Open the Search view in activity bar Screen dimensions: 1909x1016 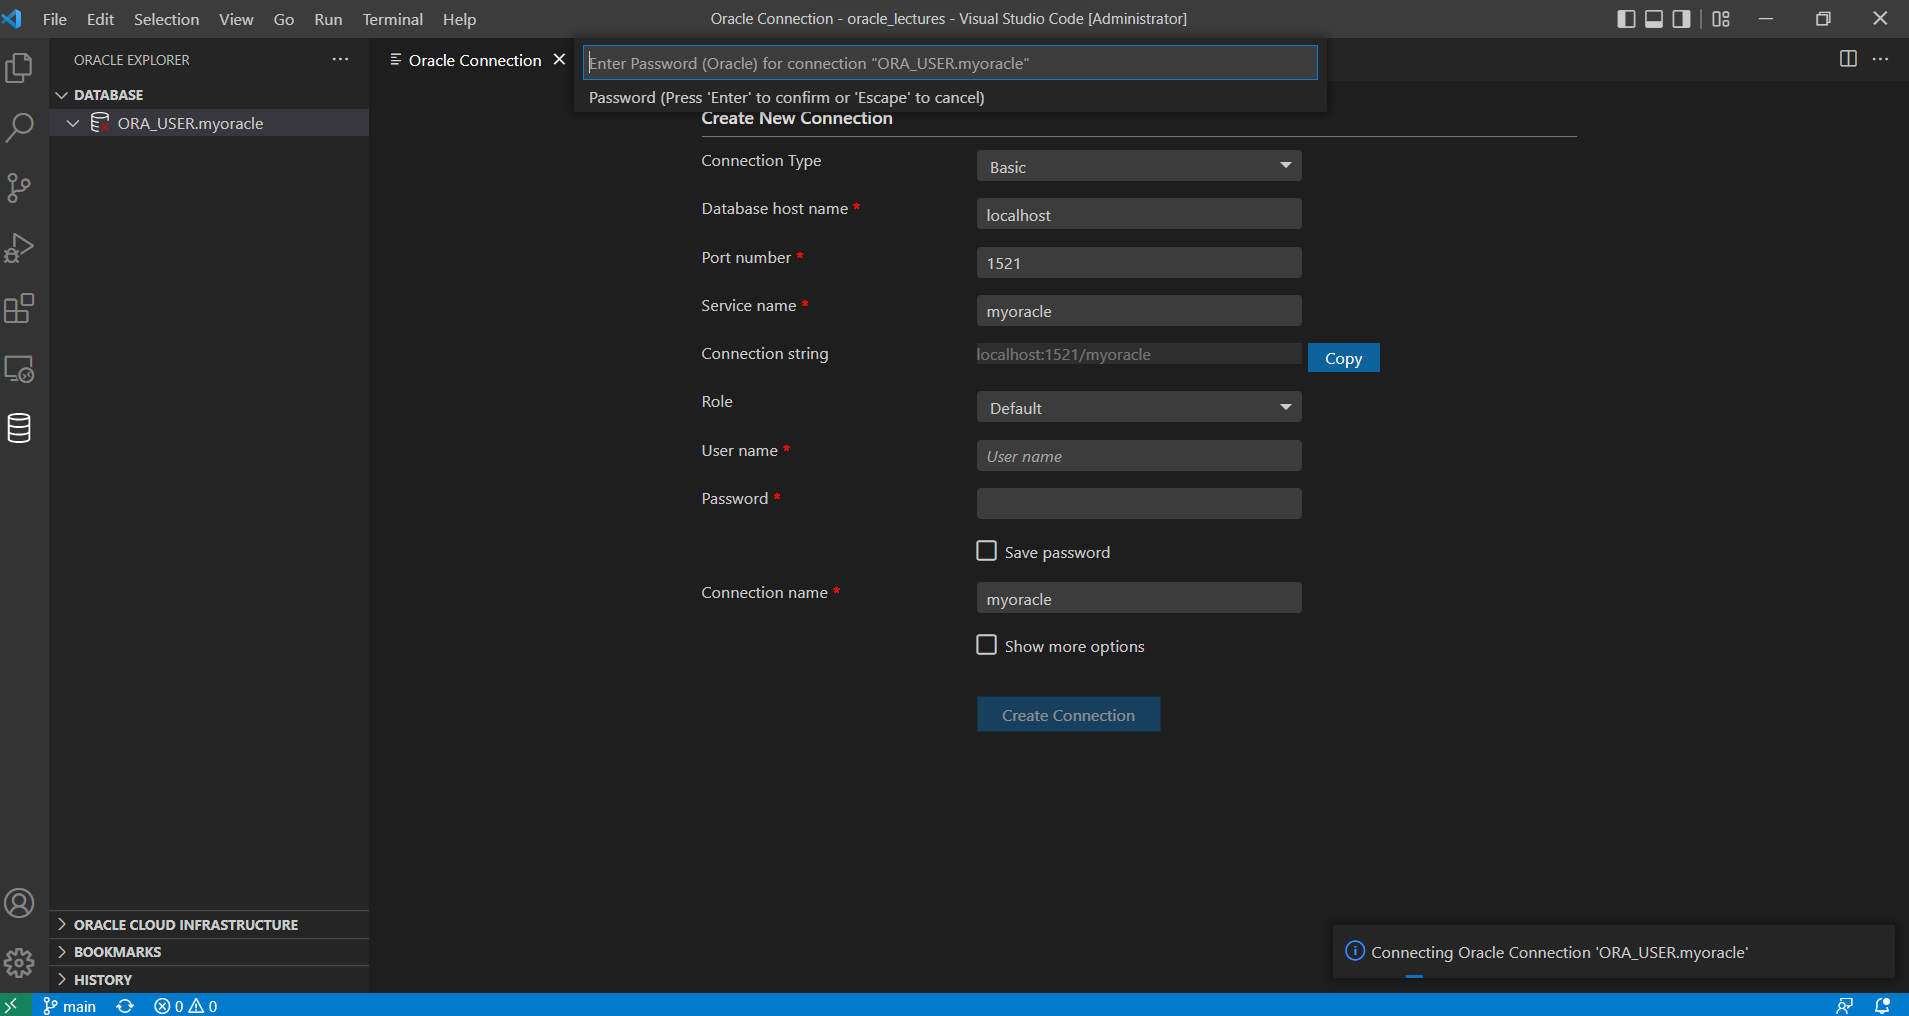tap(19, 128)
